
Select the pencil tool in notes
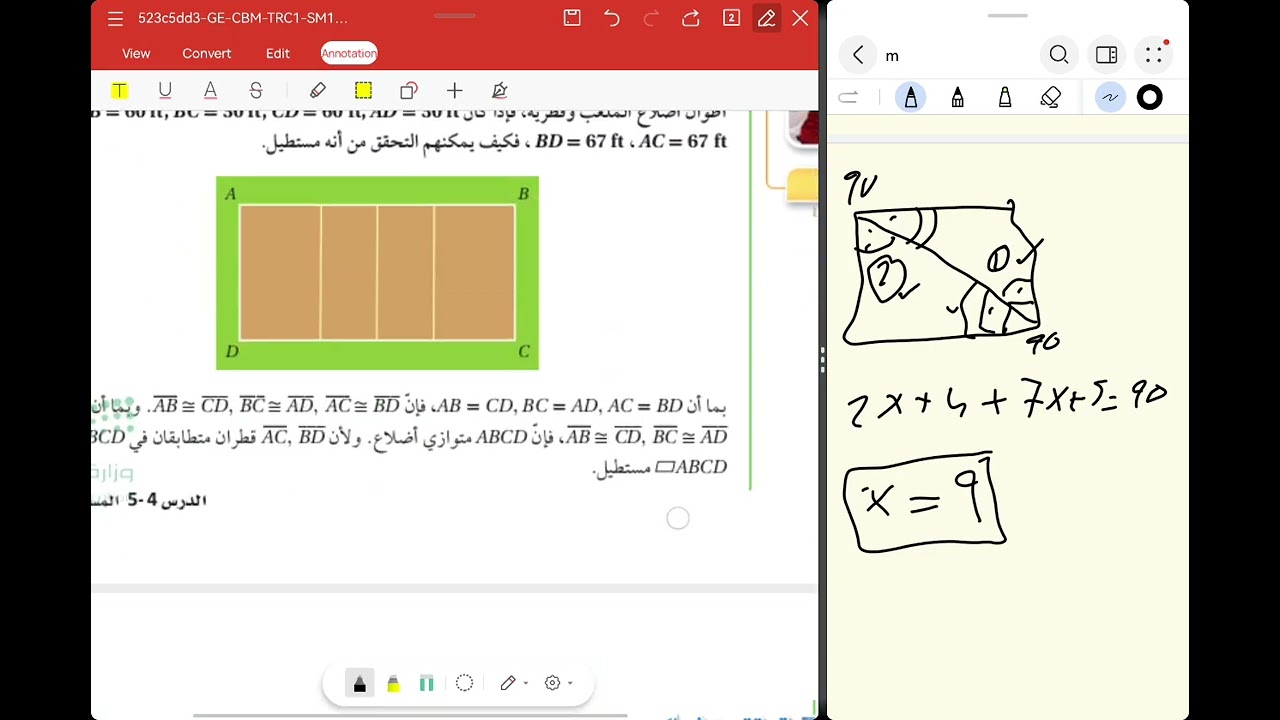point(958,97)
